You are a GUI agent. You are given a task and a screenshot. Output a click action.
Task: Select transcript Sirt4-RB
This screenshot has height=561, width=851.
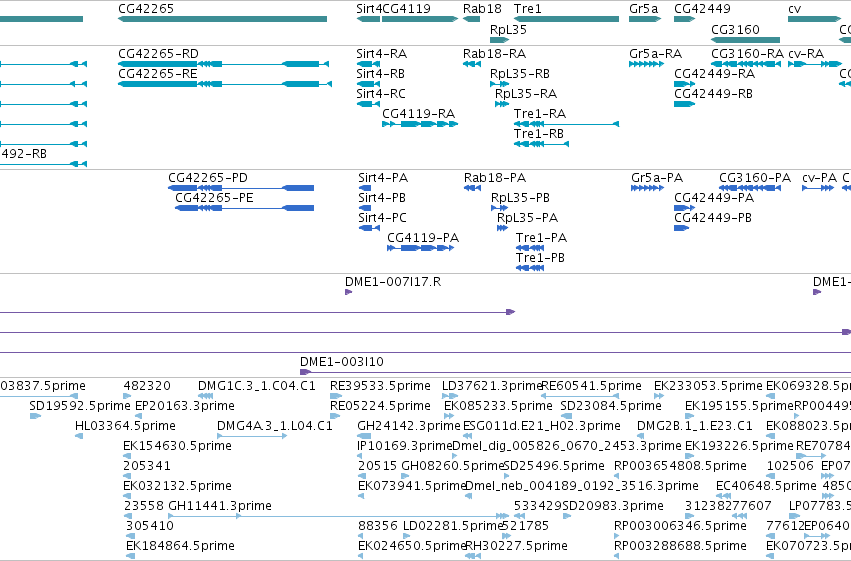coord(380,74)
